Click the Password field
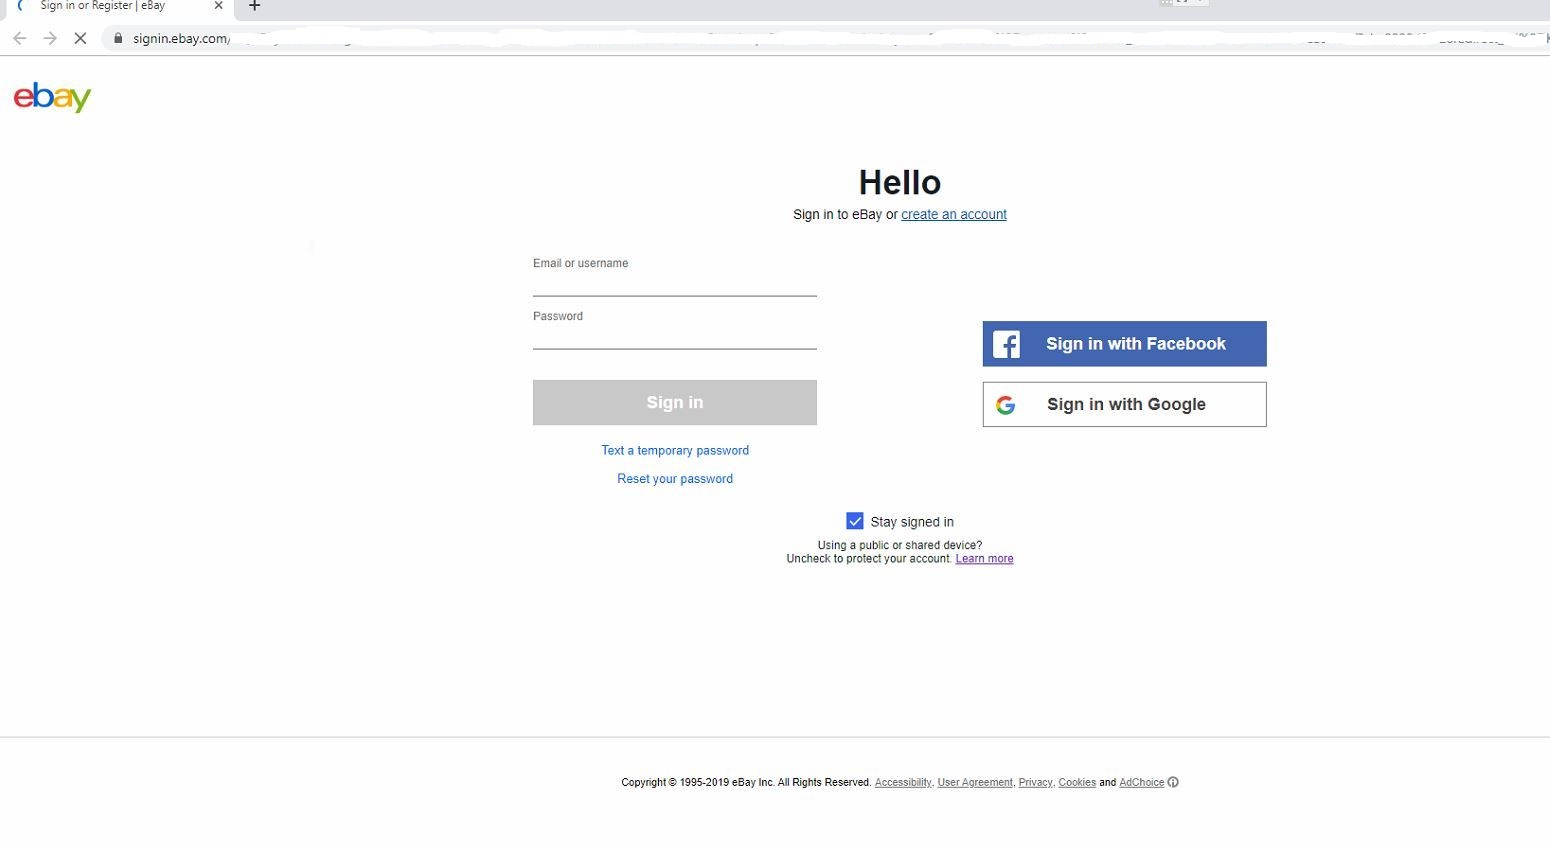 674,337
